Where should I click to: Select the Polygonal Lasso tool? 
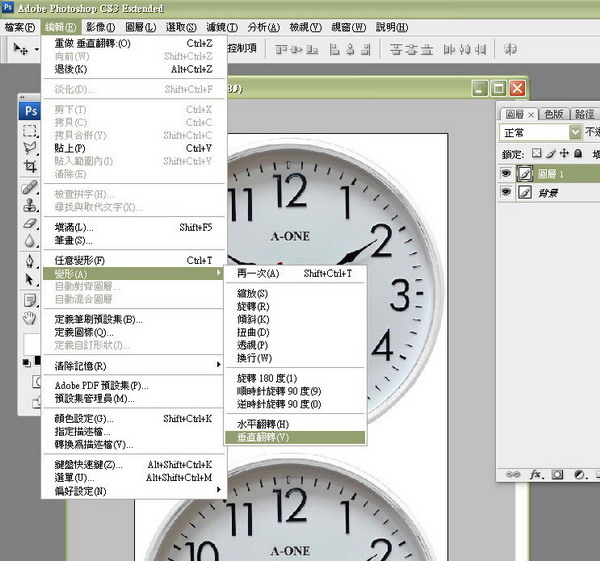(30, 148)
